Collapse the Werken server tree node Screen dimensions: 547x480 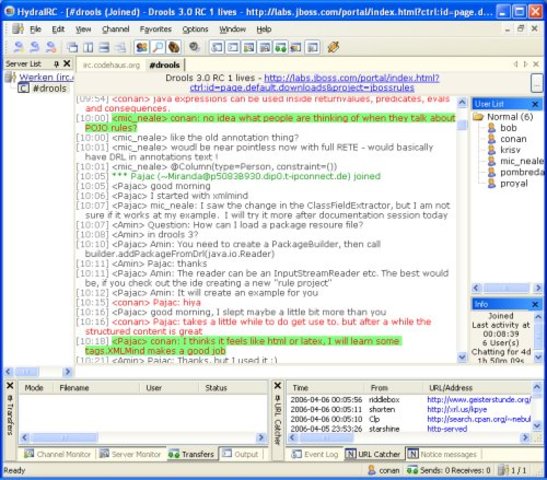click(10, 77)
